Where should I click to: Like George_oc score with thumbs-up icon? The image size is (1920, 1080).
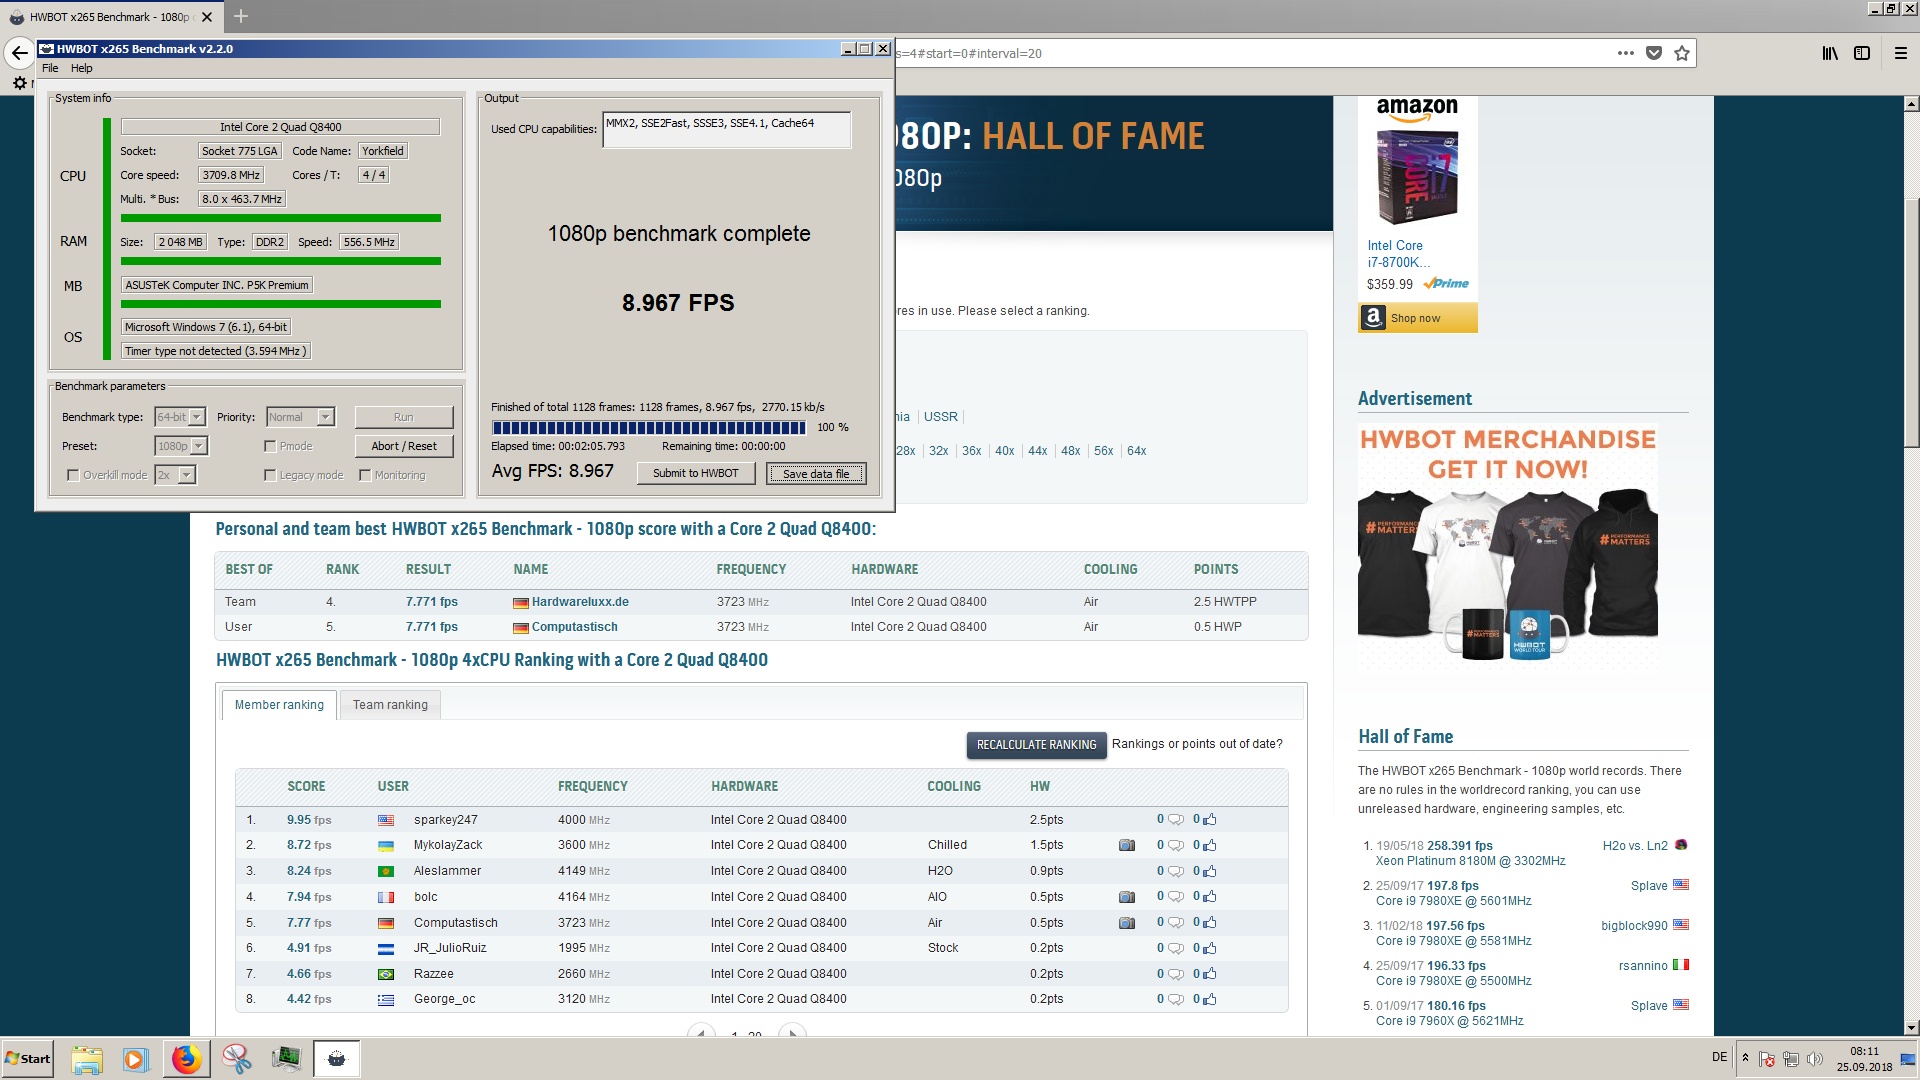click(1209, 999)
